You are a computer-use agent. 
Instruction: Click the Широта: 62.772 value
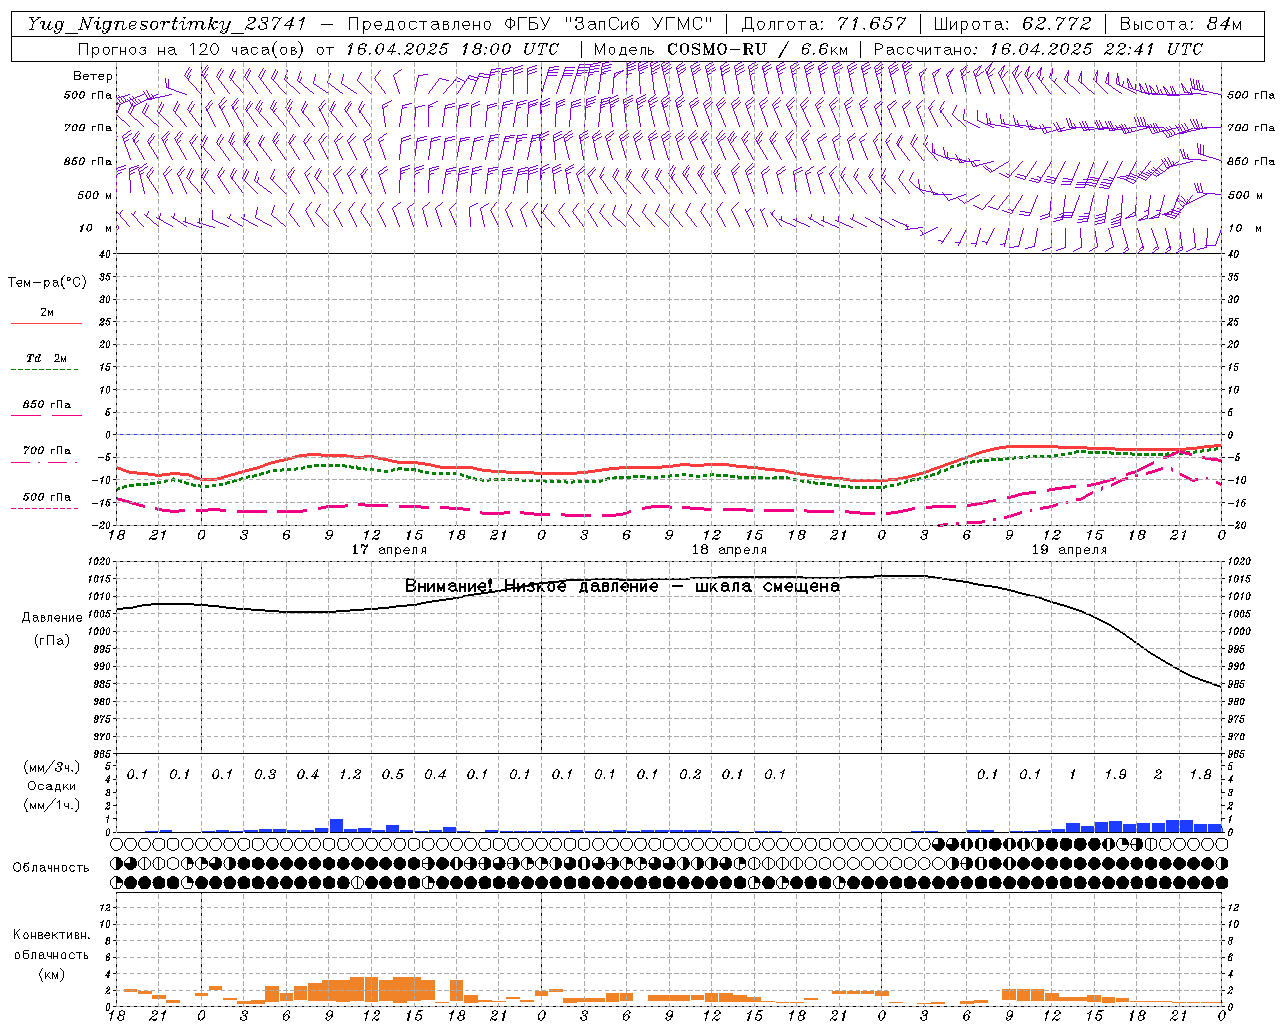[x=1012, y=24]
